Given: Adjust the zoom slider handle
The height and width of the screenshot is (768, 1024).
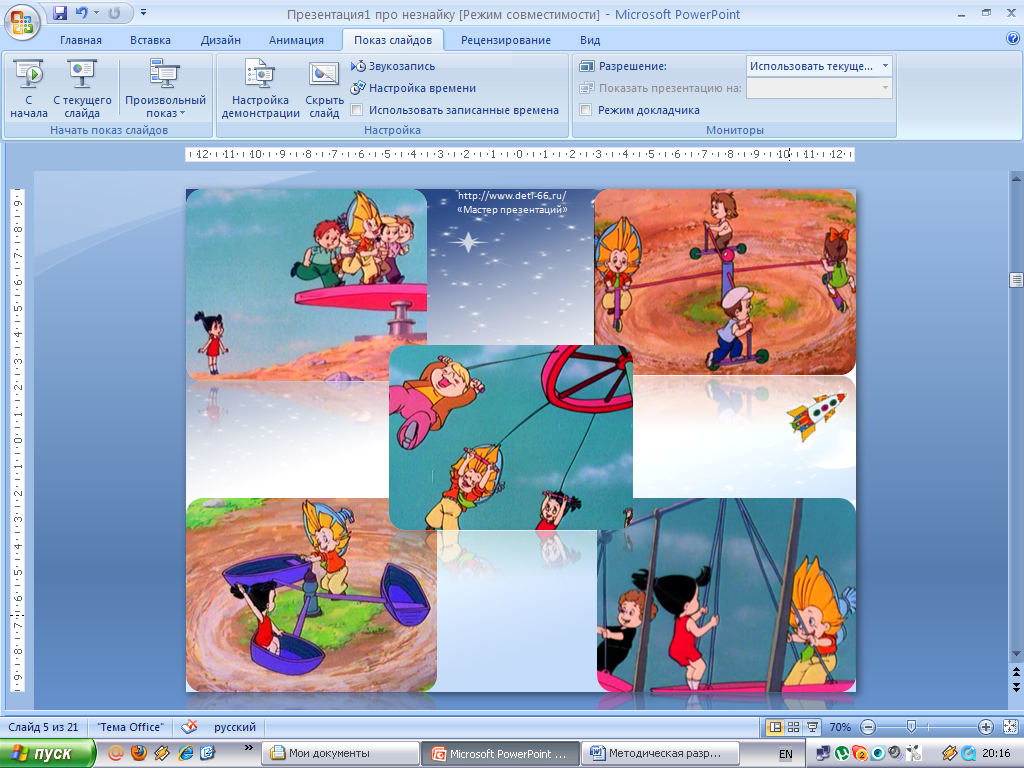Looking at the screenshot, I should [911, 726].
